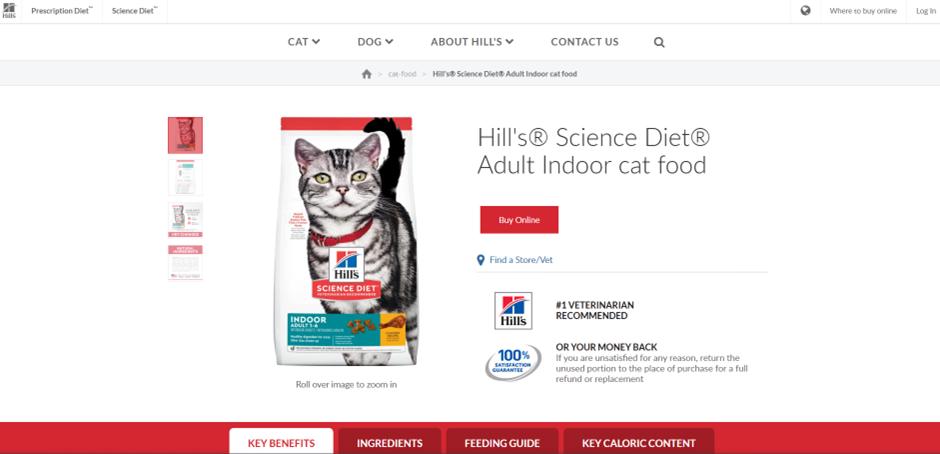Click the 100% Satisfaction Guarantee seal

pyautogui.click(x=513, y=363)
